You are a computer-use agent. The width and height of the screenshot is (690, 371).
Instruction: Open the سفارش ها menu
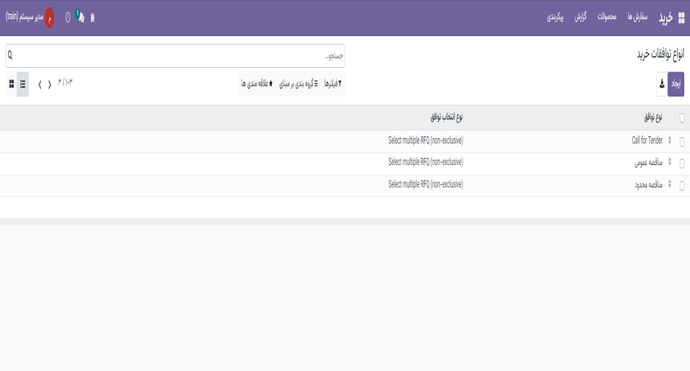[x=637, y=17]
